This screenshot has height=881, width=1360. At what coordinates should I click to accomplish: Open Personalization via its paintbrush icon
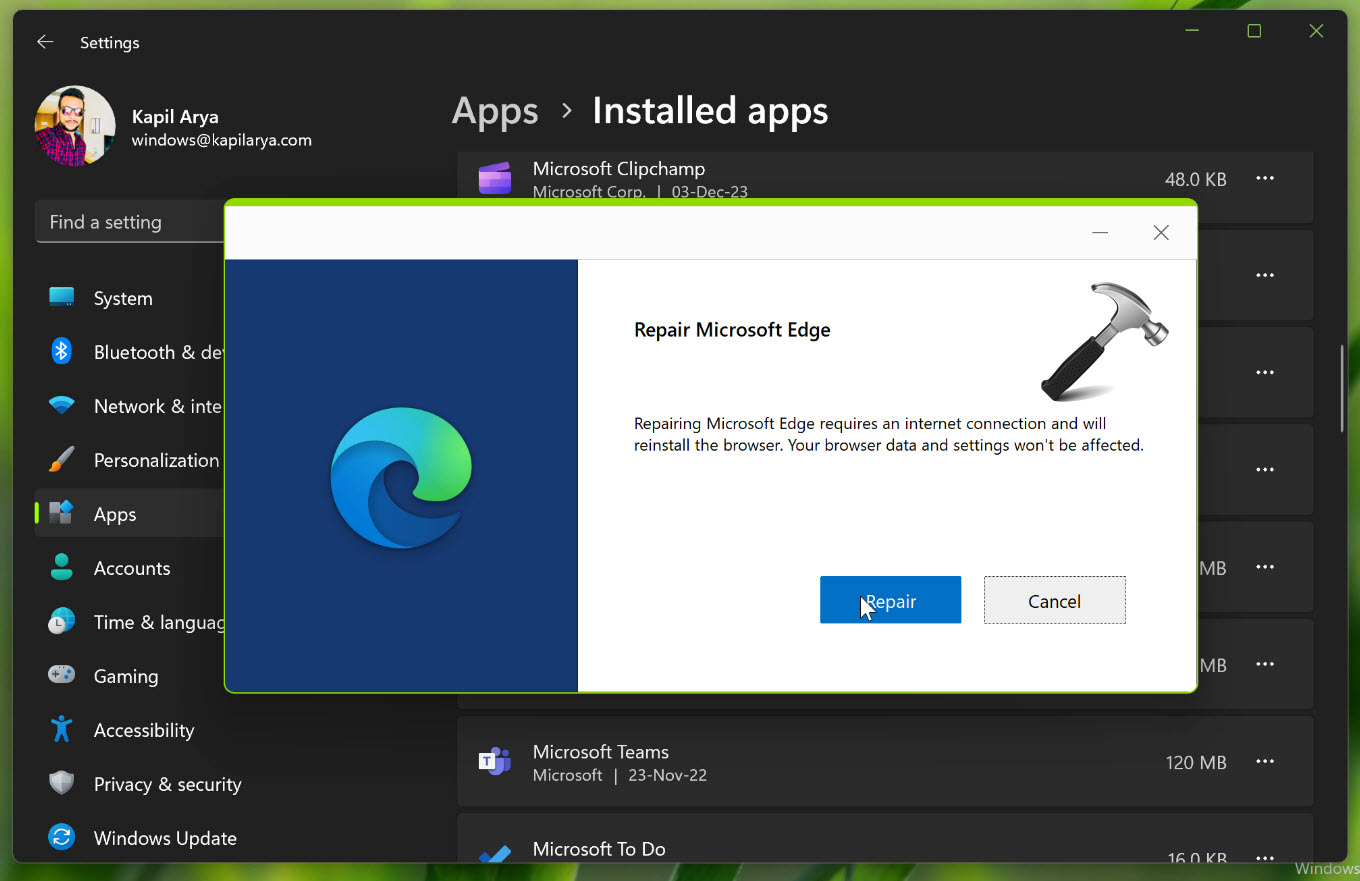[61, 460]
